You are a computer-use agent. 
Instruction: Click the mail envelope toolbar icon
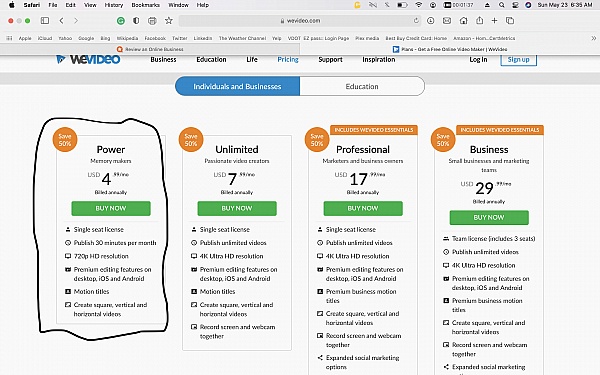(447, 21)
